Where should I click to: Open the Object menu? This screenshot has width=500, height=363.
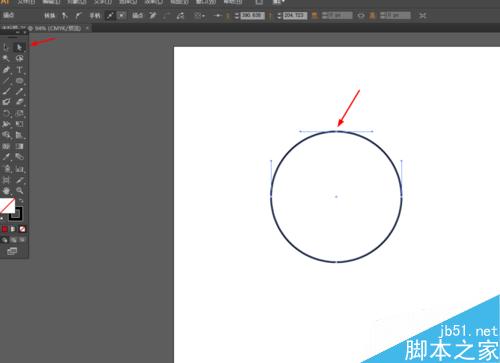77,2
